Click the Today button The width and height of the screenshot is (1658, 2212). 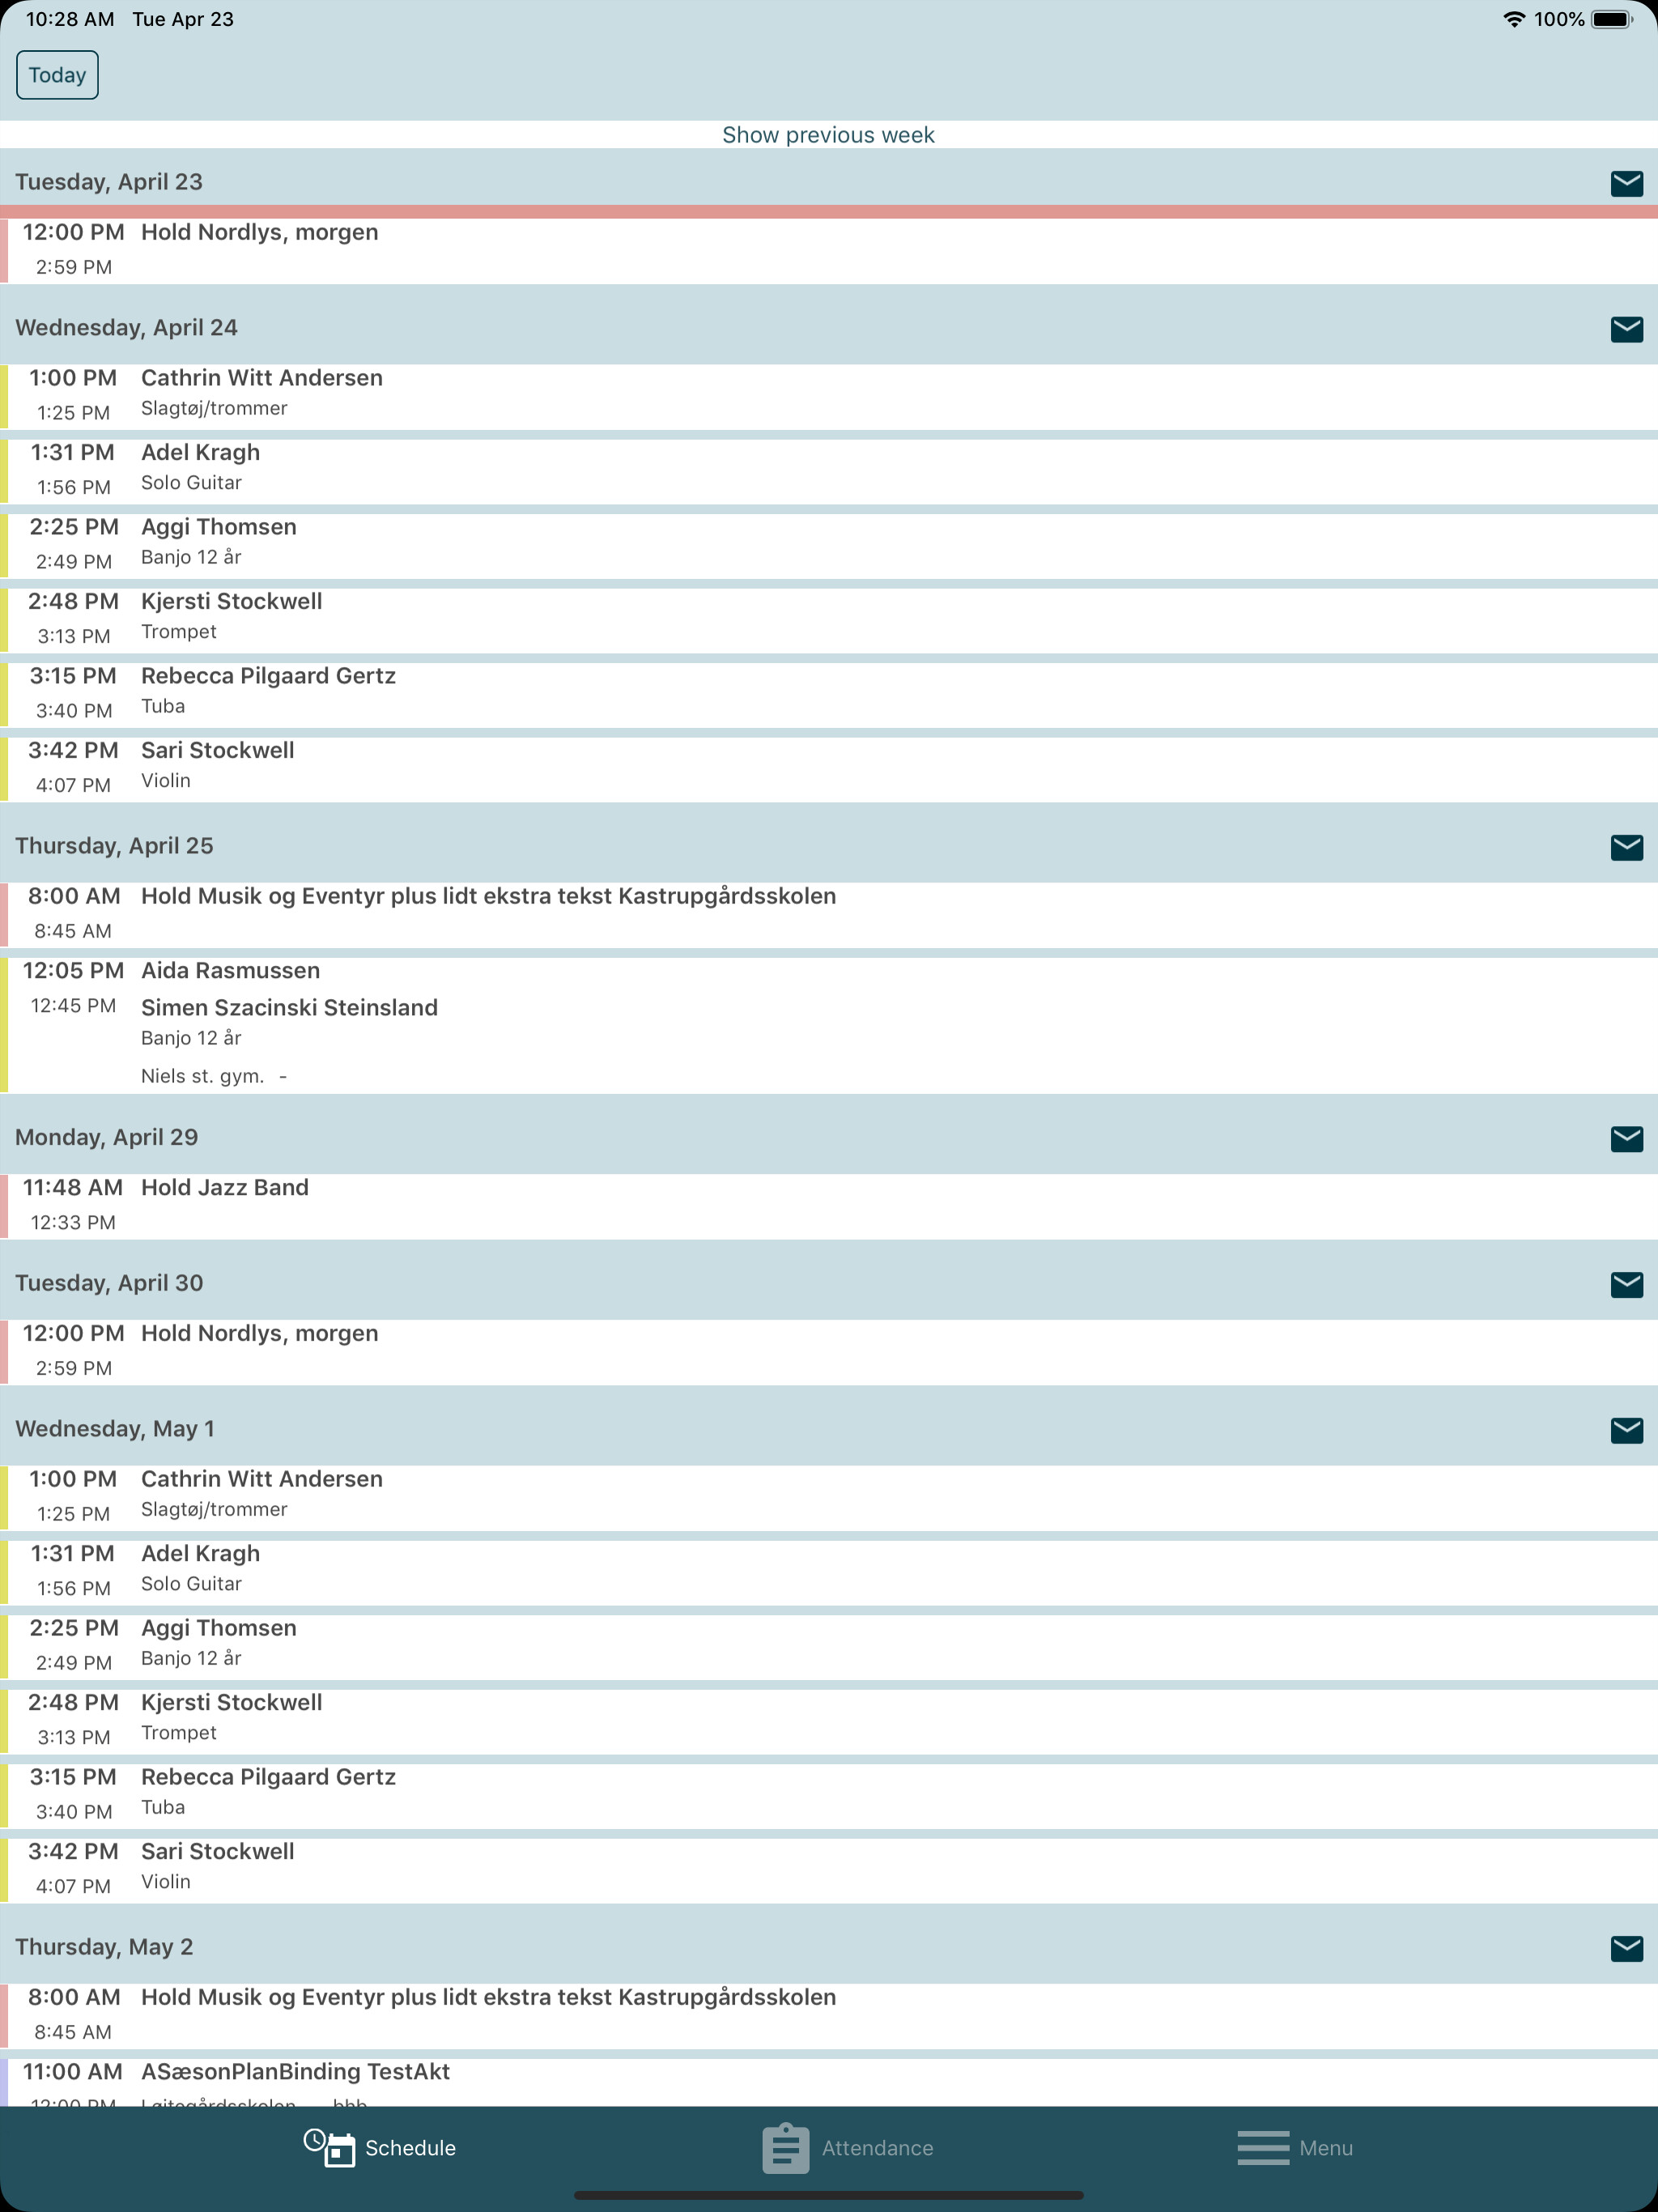click(x=57, y=75)
